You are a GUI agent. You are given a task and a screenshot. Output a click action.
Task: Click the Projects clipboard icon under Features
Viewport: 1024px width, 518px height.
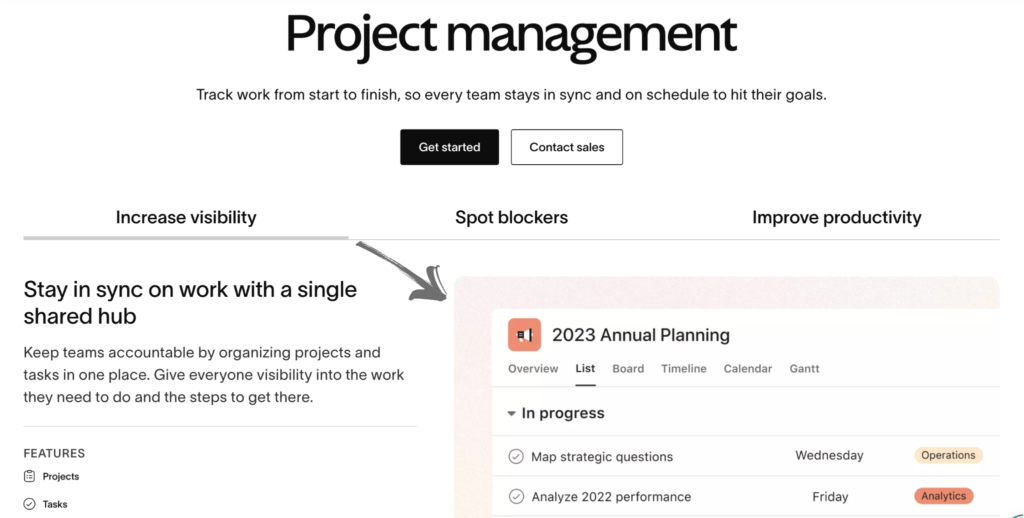tap(29, 476)
